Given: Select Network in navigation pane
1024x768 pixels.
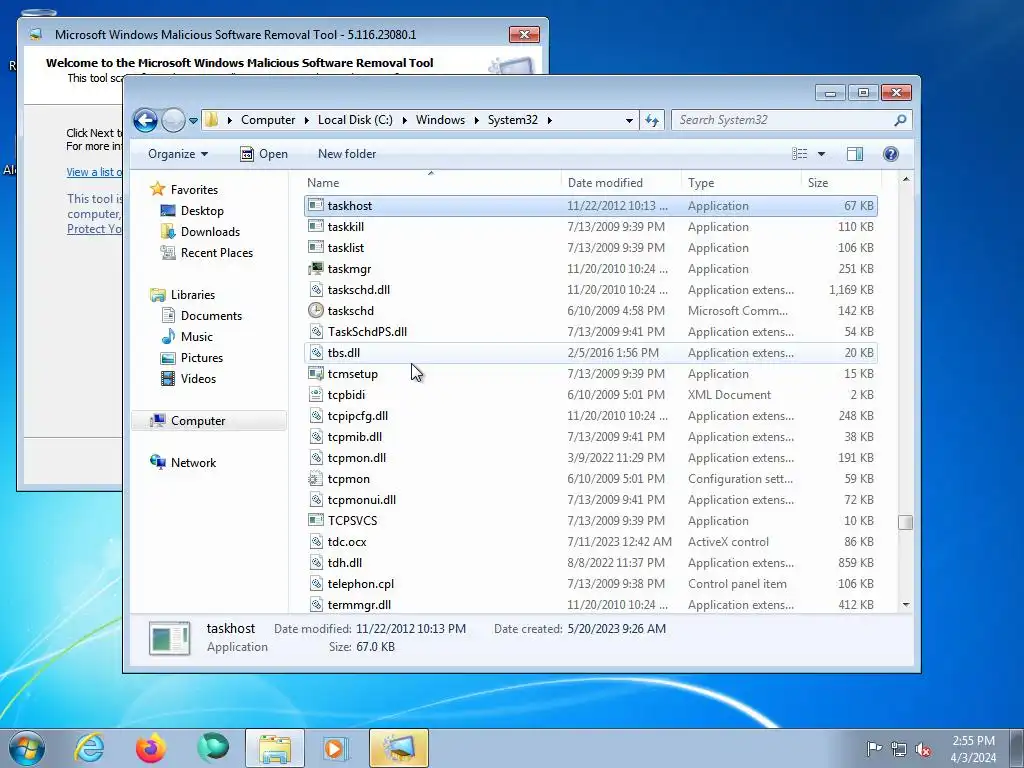Looking at the screenshot, I should [x=193, y=463].
